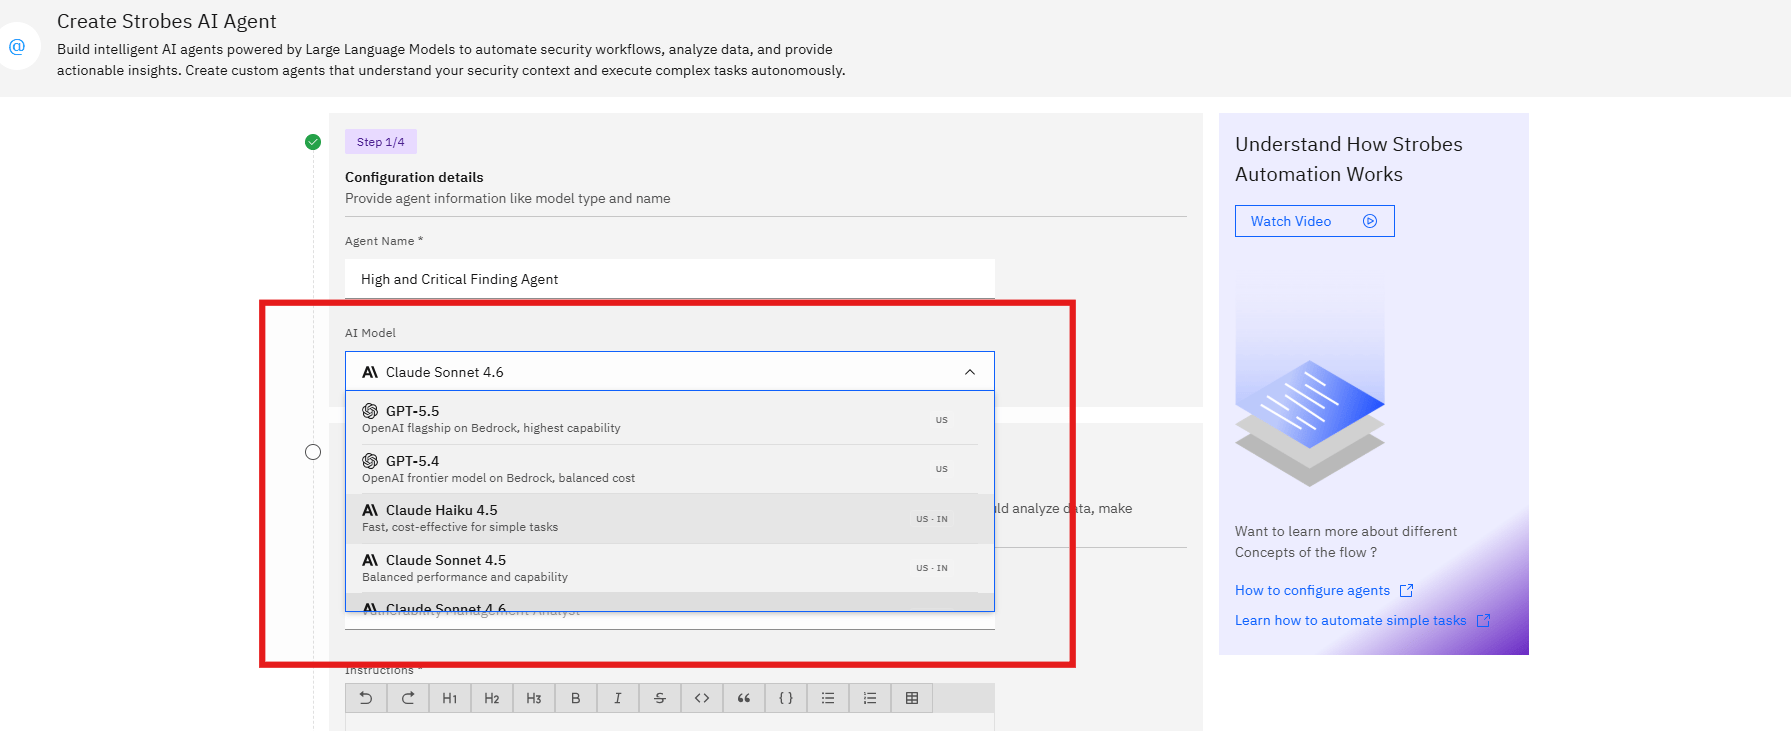Choose GPT-5.5 from the model list
1791x731 pixels.
click(x=670, y=419)
